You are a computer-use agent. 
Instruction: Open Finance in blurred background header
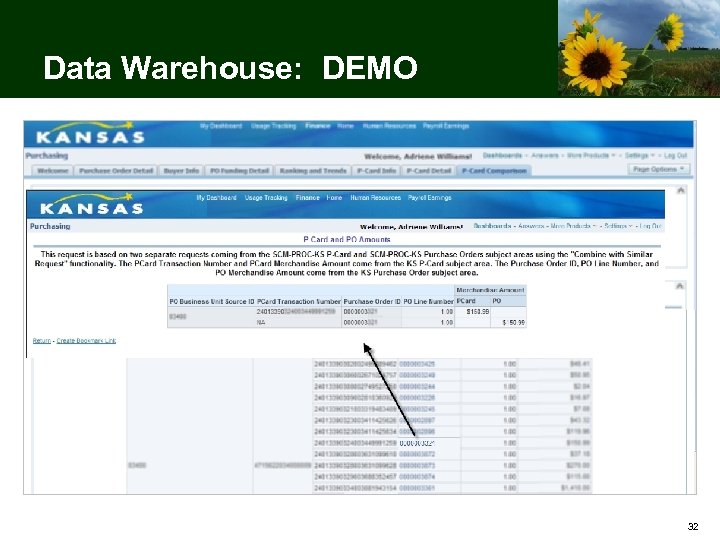click(318, 126)
